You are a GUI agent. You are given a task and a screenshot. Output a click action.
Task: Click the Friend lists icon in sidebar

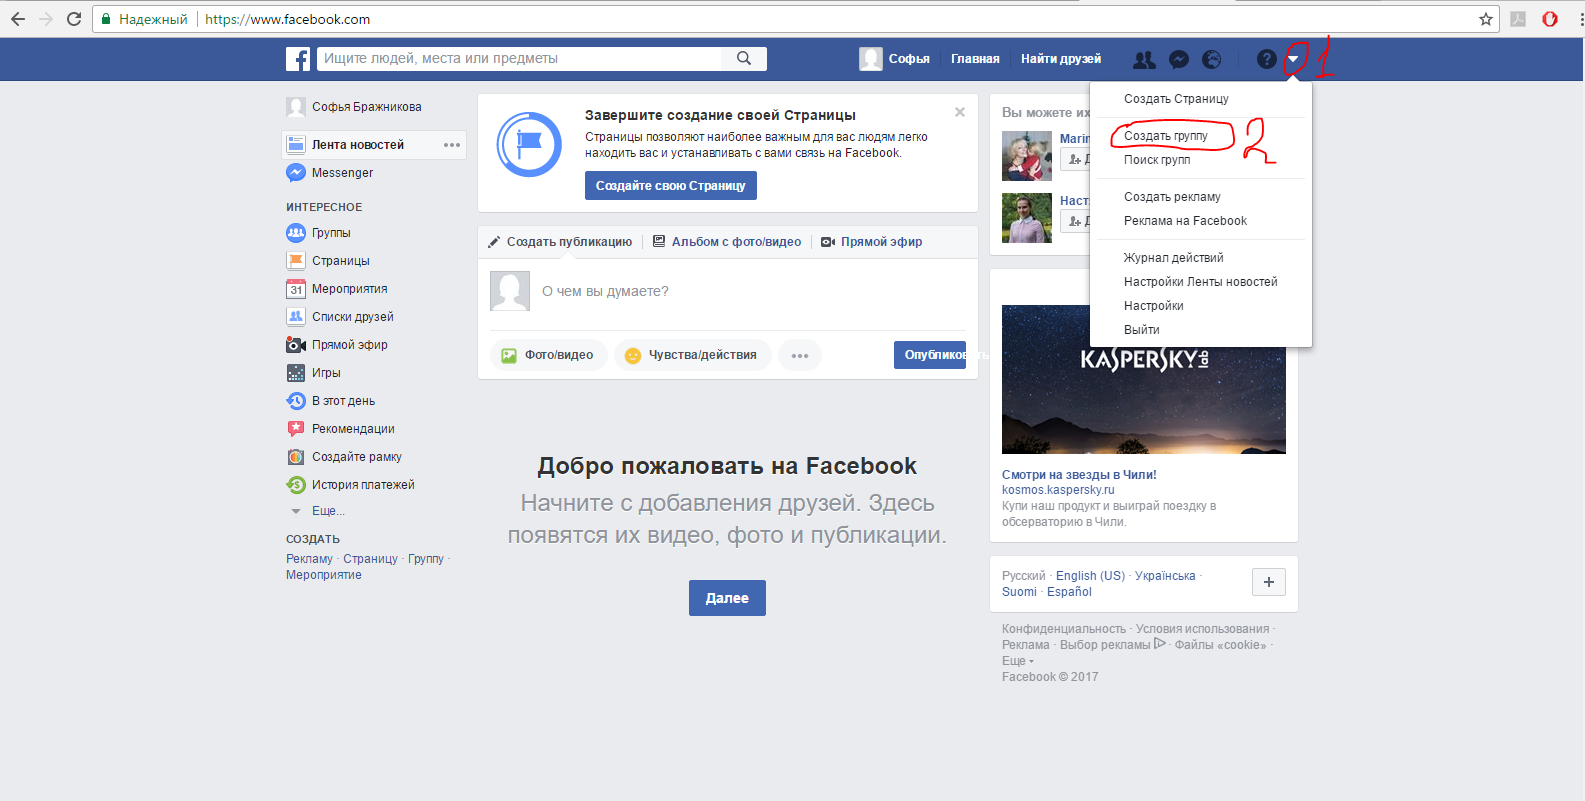(296, 317)
